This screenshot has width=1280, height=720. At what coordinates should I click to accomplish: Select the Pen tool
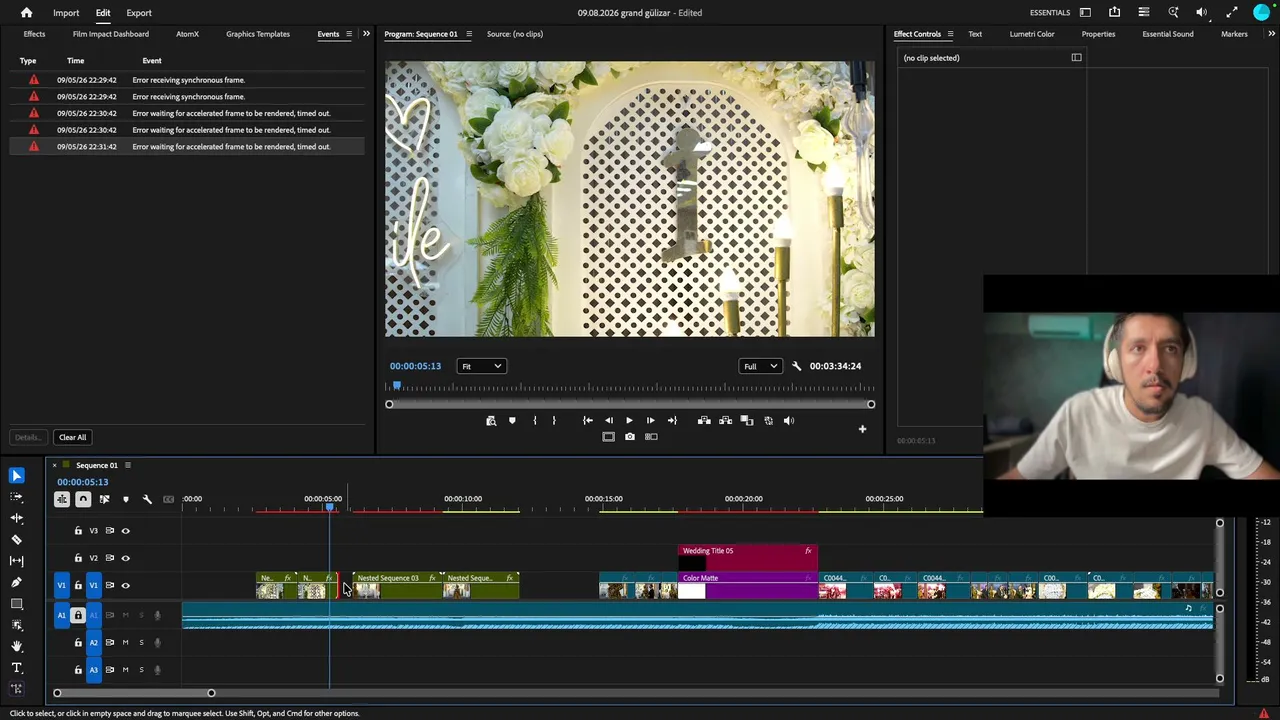tap(16, 582)
